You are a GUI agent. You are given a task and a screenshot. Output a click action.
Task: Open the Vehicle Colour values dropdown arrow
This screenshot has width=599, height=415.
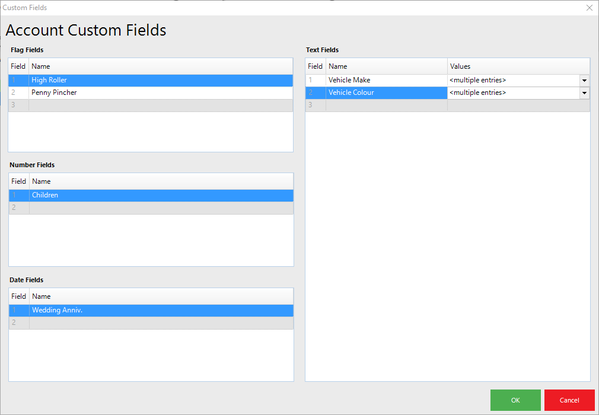[584, 93]
